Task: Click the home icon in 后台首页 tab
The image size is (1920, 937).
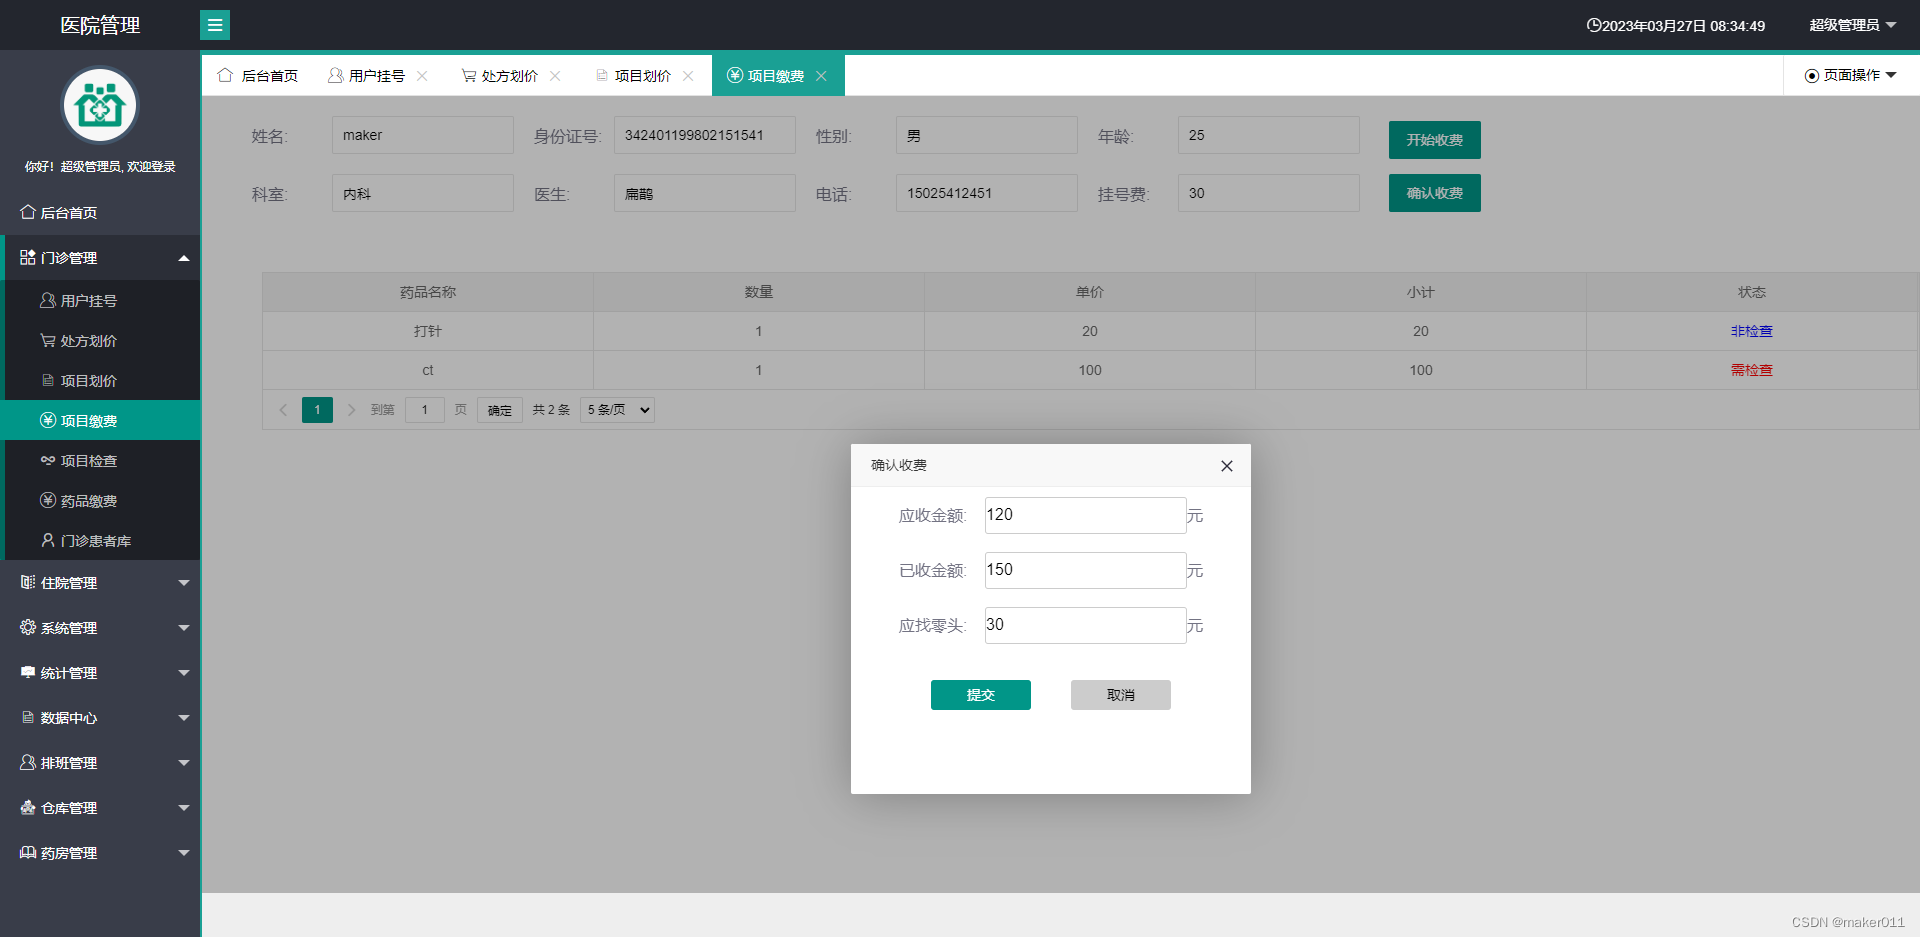Action: (225, 75)
